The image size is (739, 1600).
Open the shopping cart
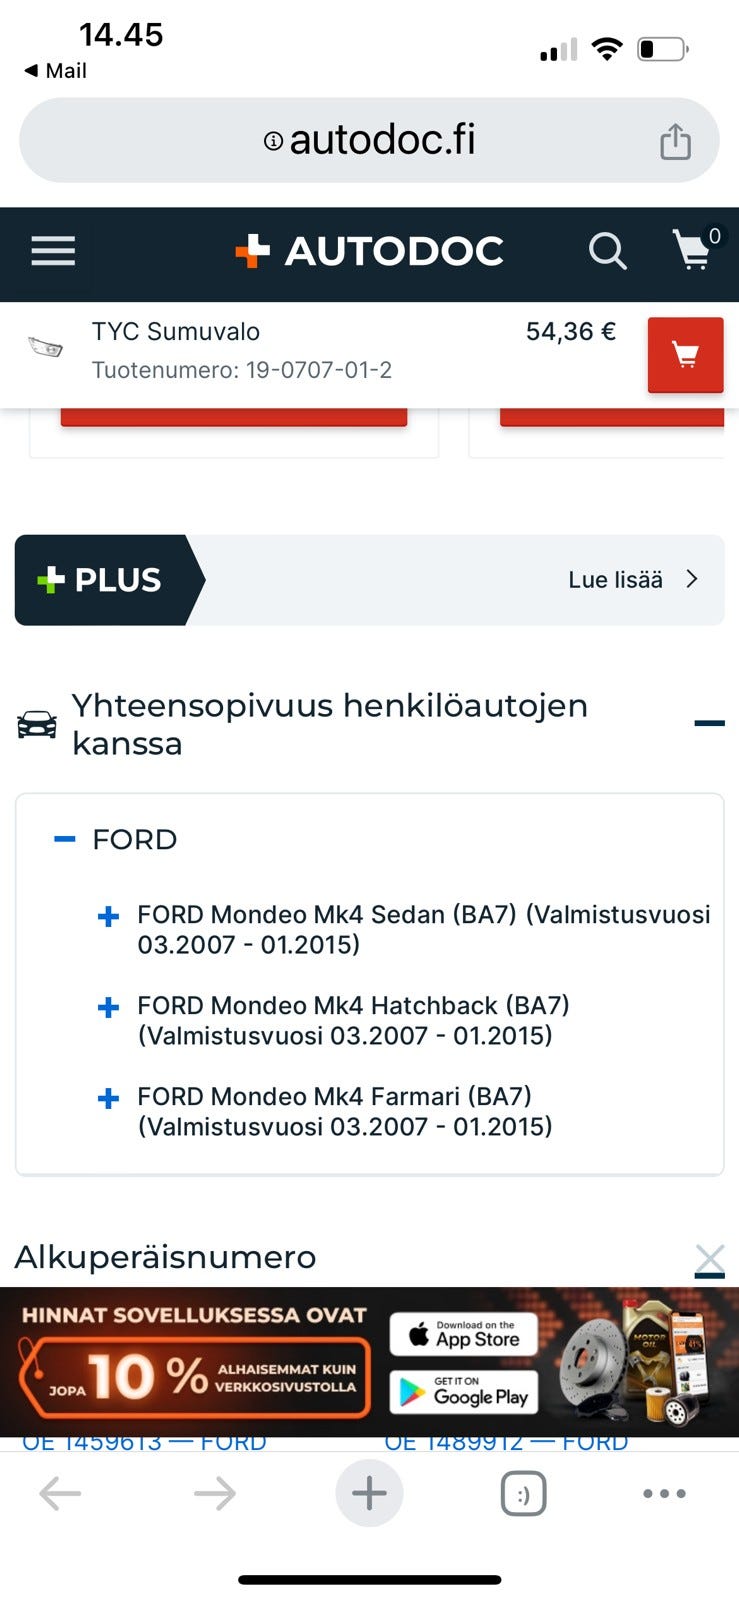(693, 250)
